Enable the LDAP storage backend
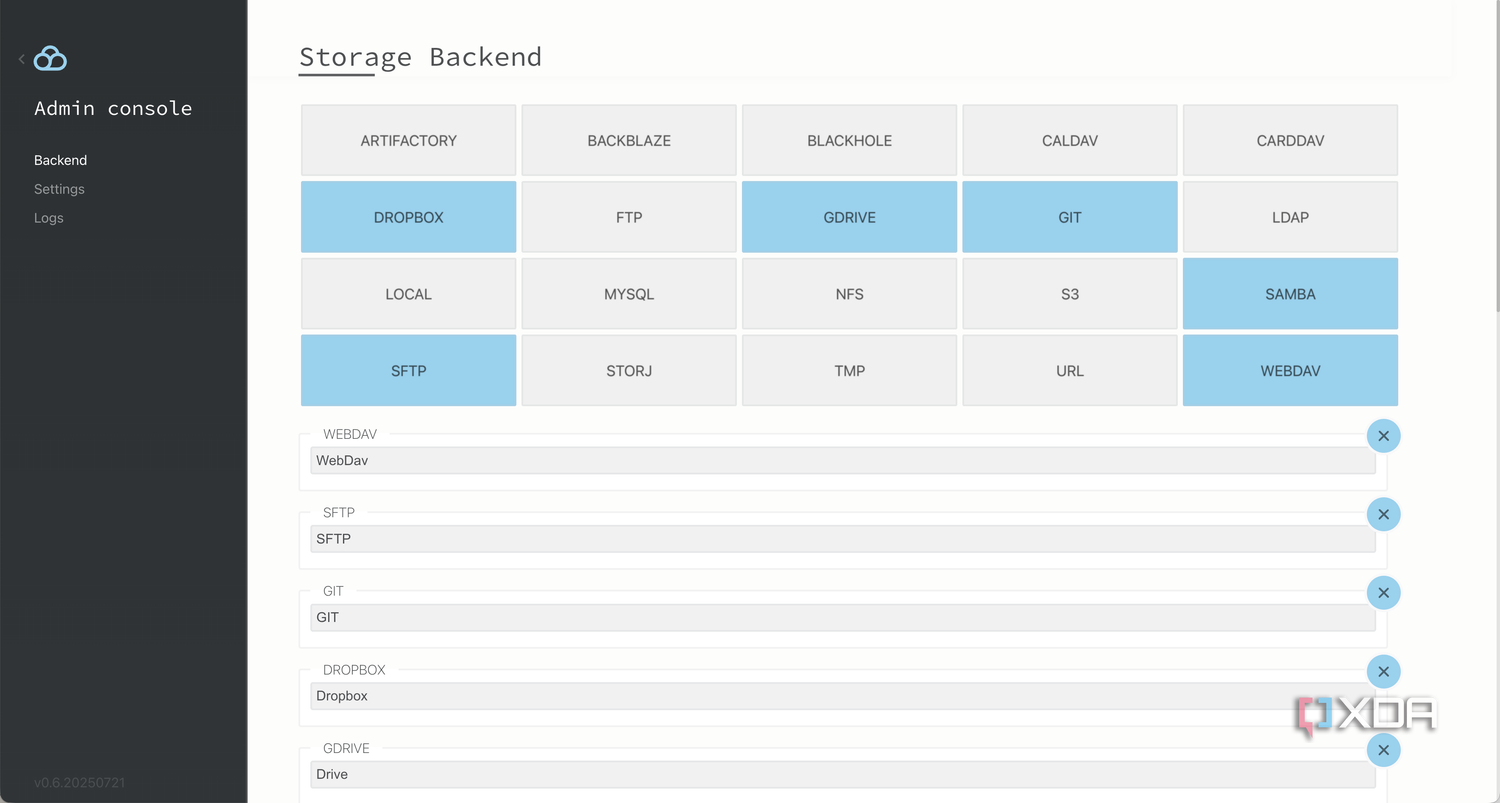The image size is (1500, 803). coord(1290,217)
